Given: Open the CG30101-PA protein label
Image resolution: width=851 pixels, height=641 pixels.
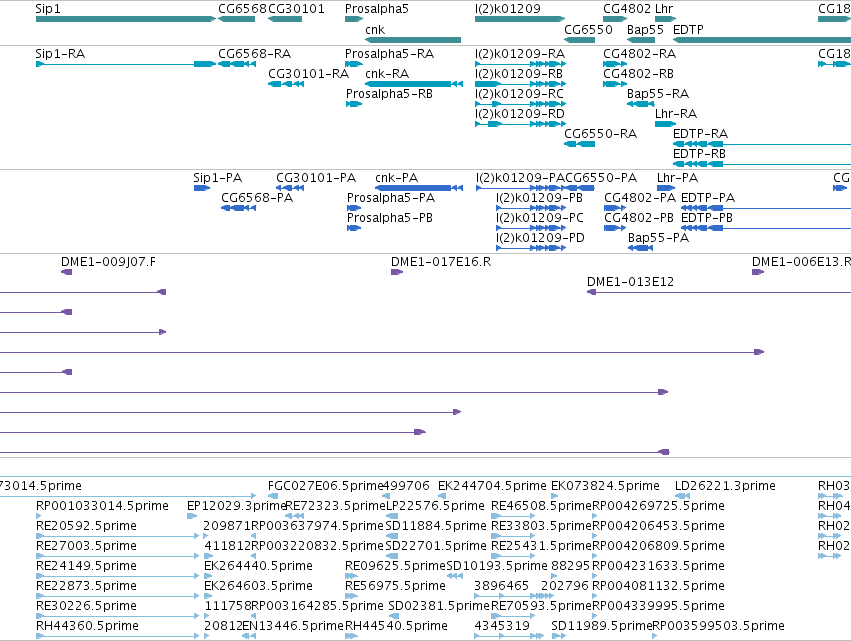Looking at the screenshot, I should (x=316, y=178).
